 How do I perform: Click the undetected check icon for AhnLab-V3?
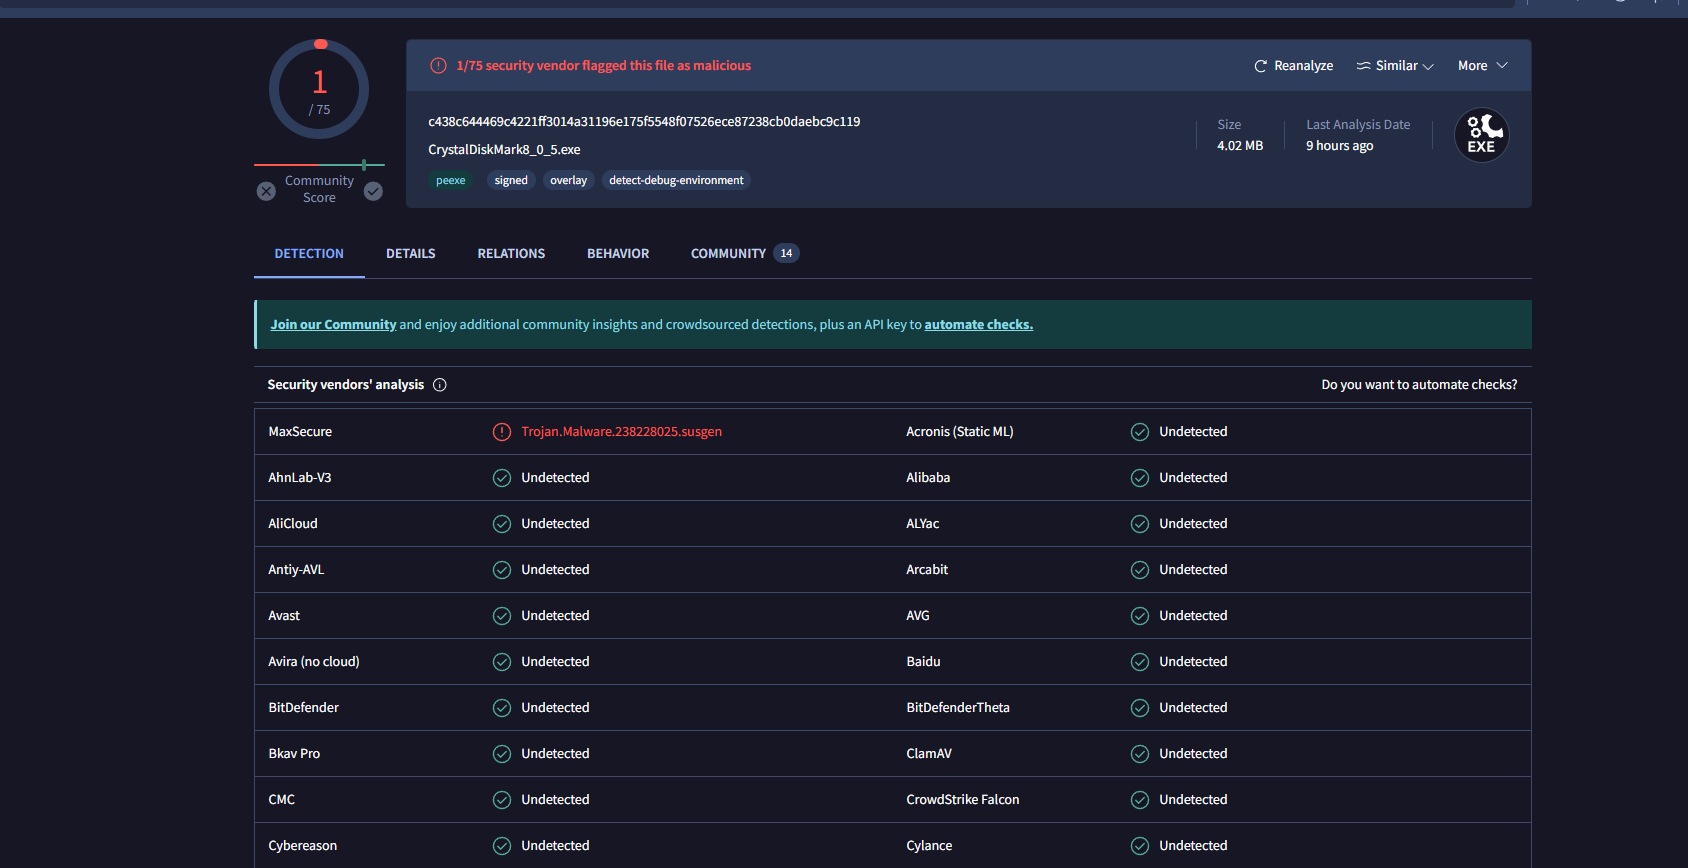pyautogui.click(x=502, y=478)
